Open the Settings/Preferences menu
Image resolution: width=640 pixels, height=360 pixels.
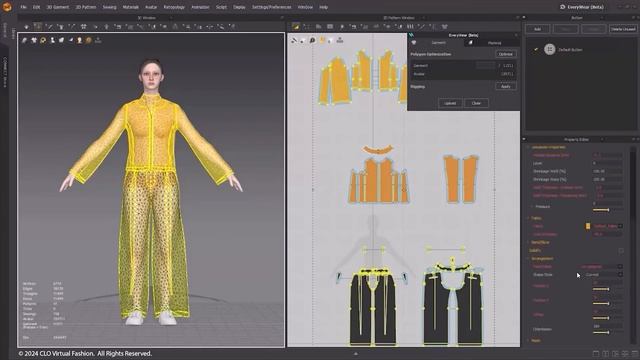271,7
